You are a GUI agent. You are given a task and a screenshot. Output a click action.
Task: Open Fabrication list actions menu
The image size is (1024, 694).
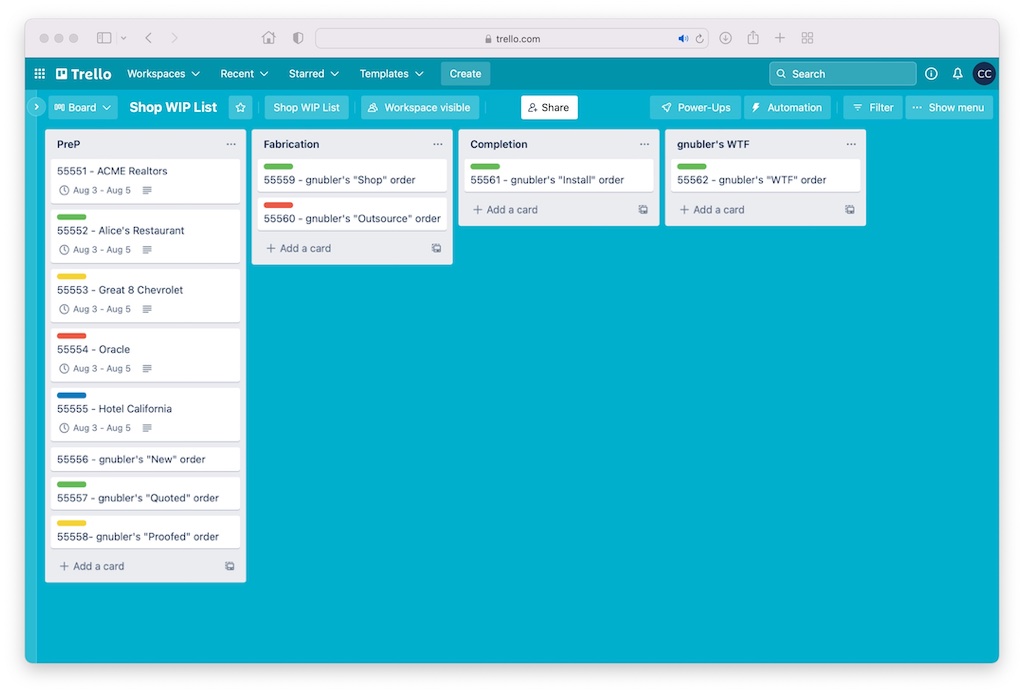tap(438, 144)
